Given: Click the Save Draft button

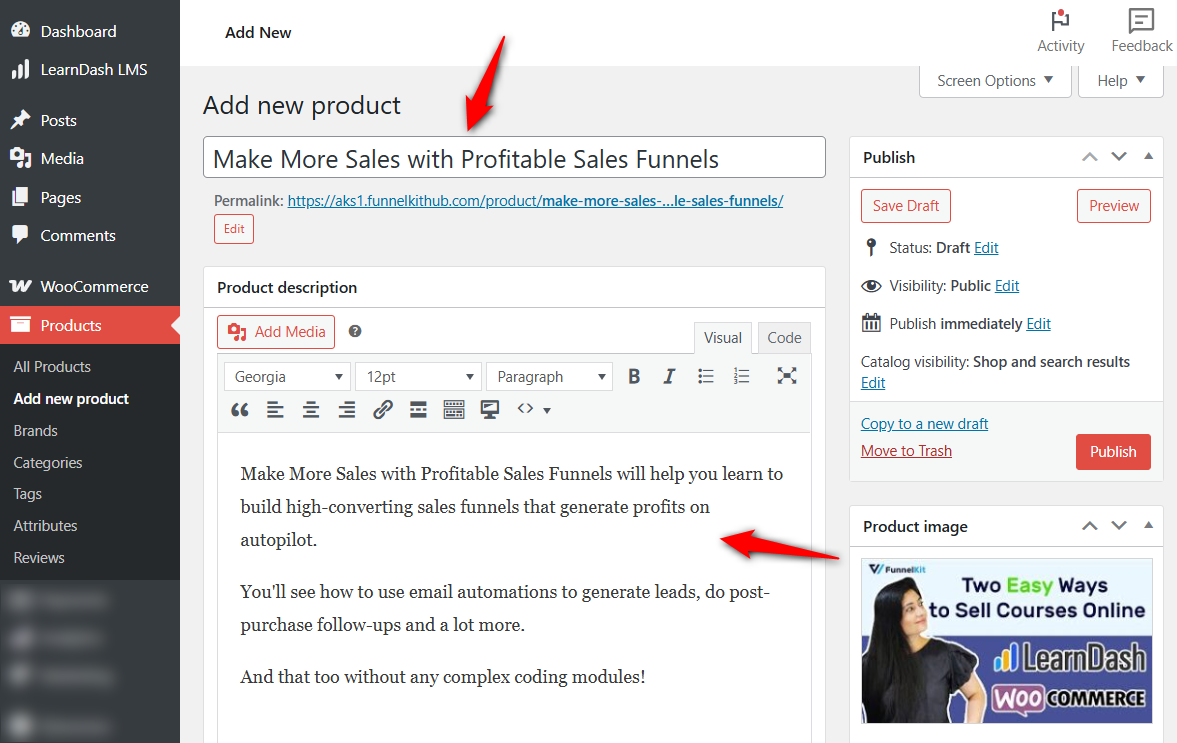Looking at the screenshot, I should tap(905, 206).
